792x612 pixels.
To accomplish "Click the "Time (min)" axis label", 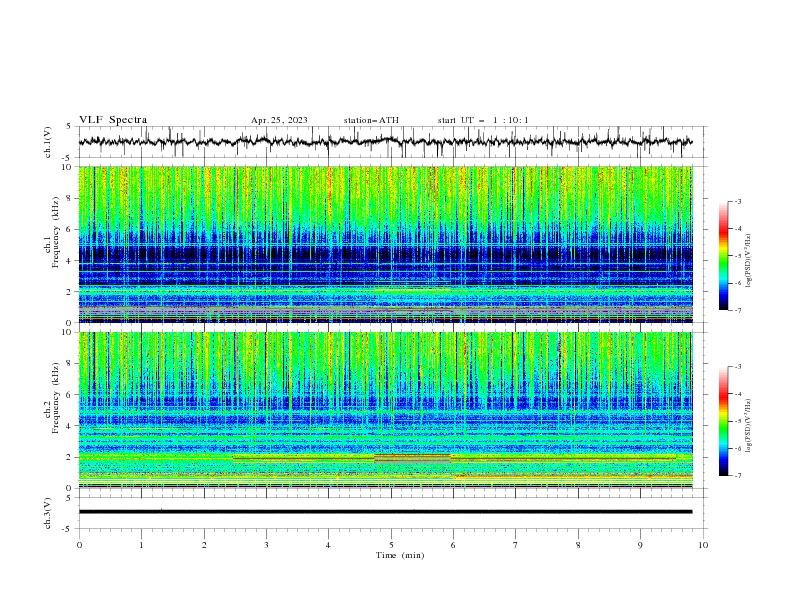I will point(400,555).
